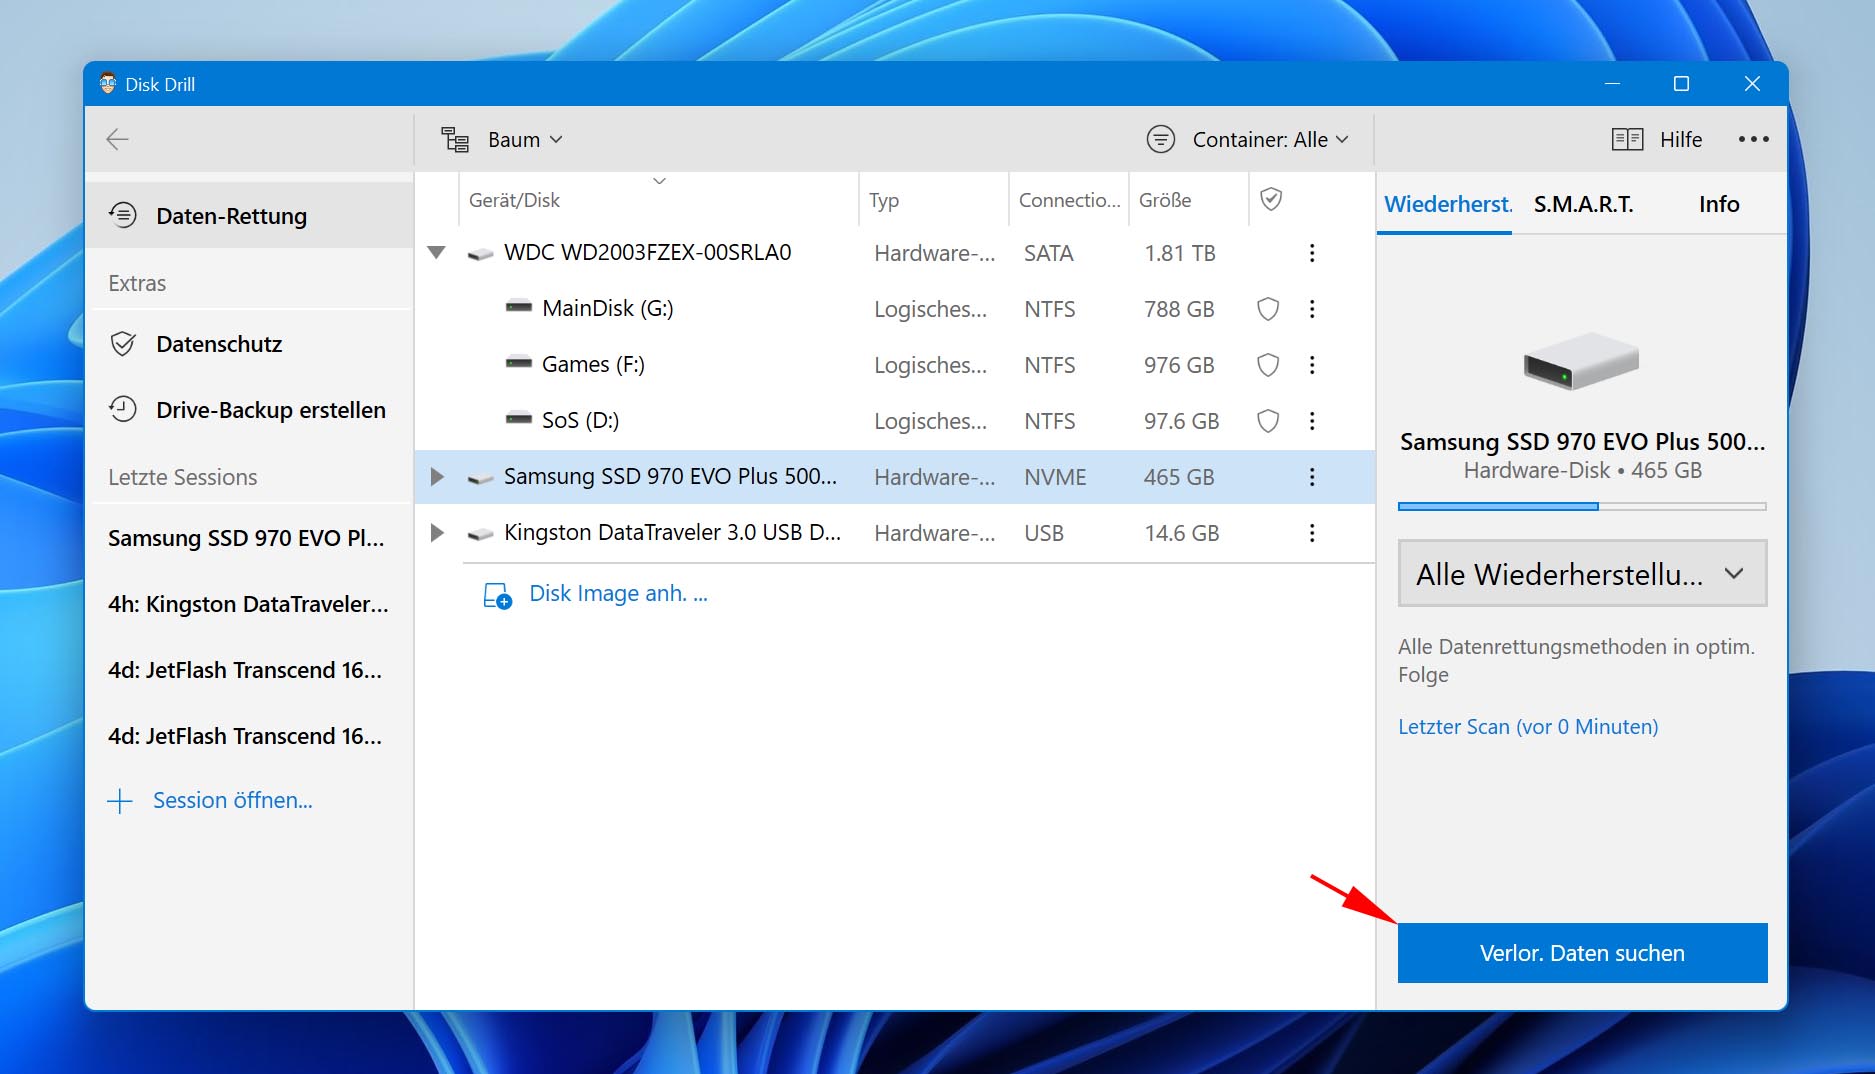Click the MainDisk partition drive icon
The image size is (1875, 1074).
pos(519,307)
